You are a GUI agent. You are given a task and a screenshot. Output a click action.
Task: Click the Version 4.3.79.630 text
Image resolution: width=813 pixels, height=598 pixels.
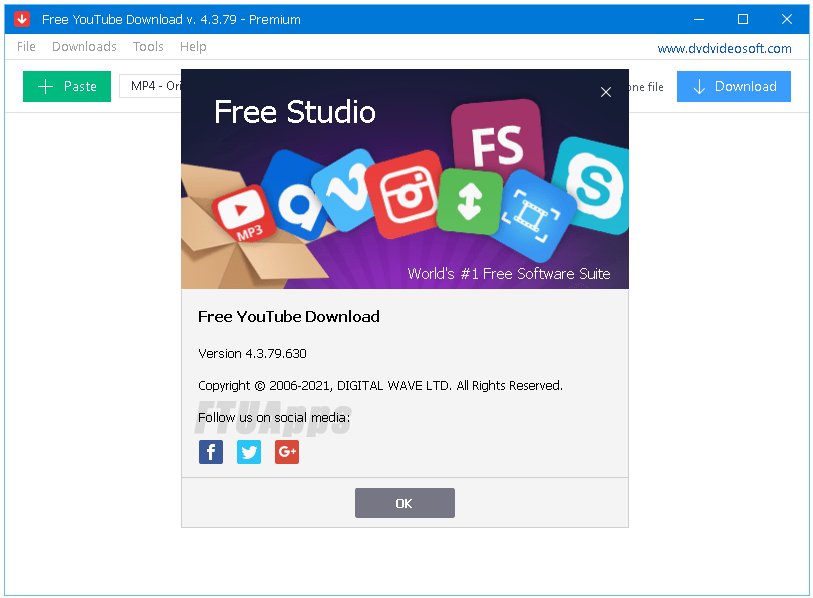click(252, 354)
